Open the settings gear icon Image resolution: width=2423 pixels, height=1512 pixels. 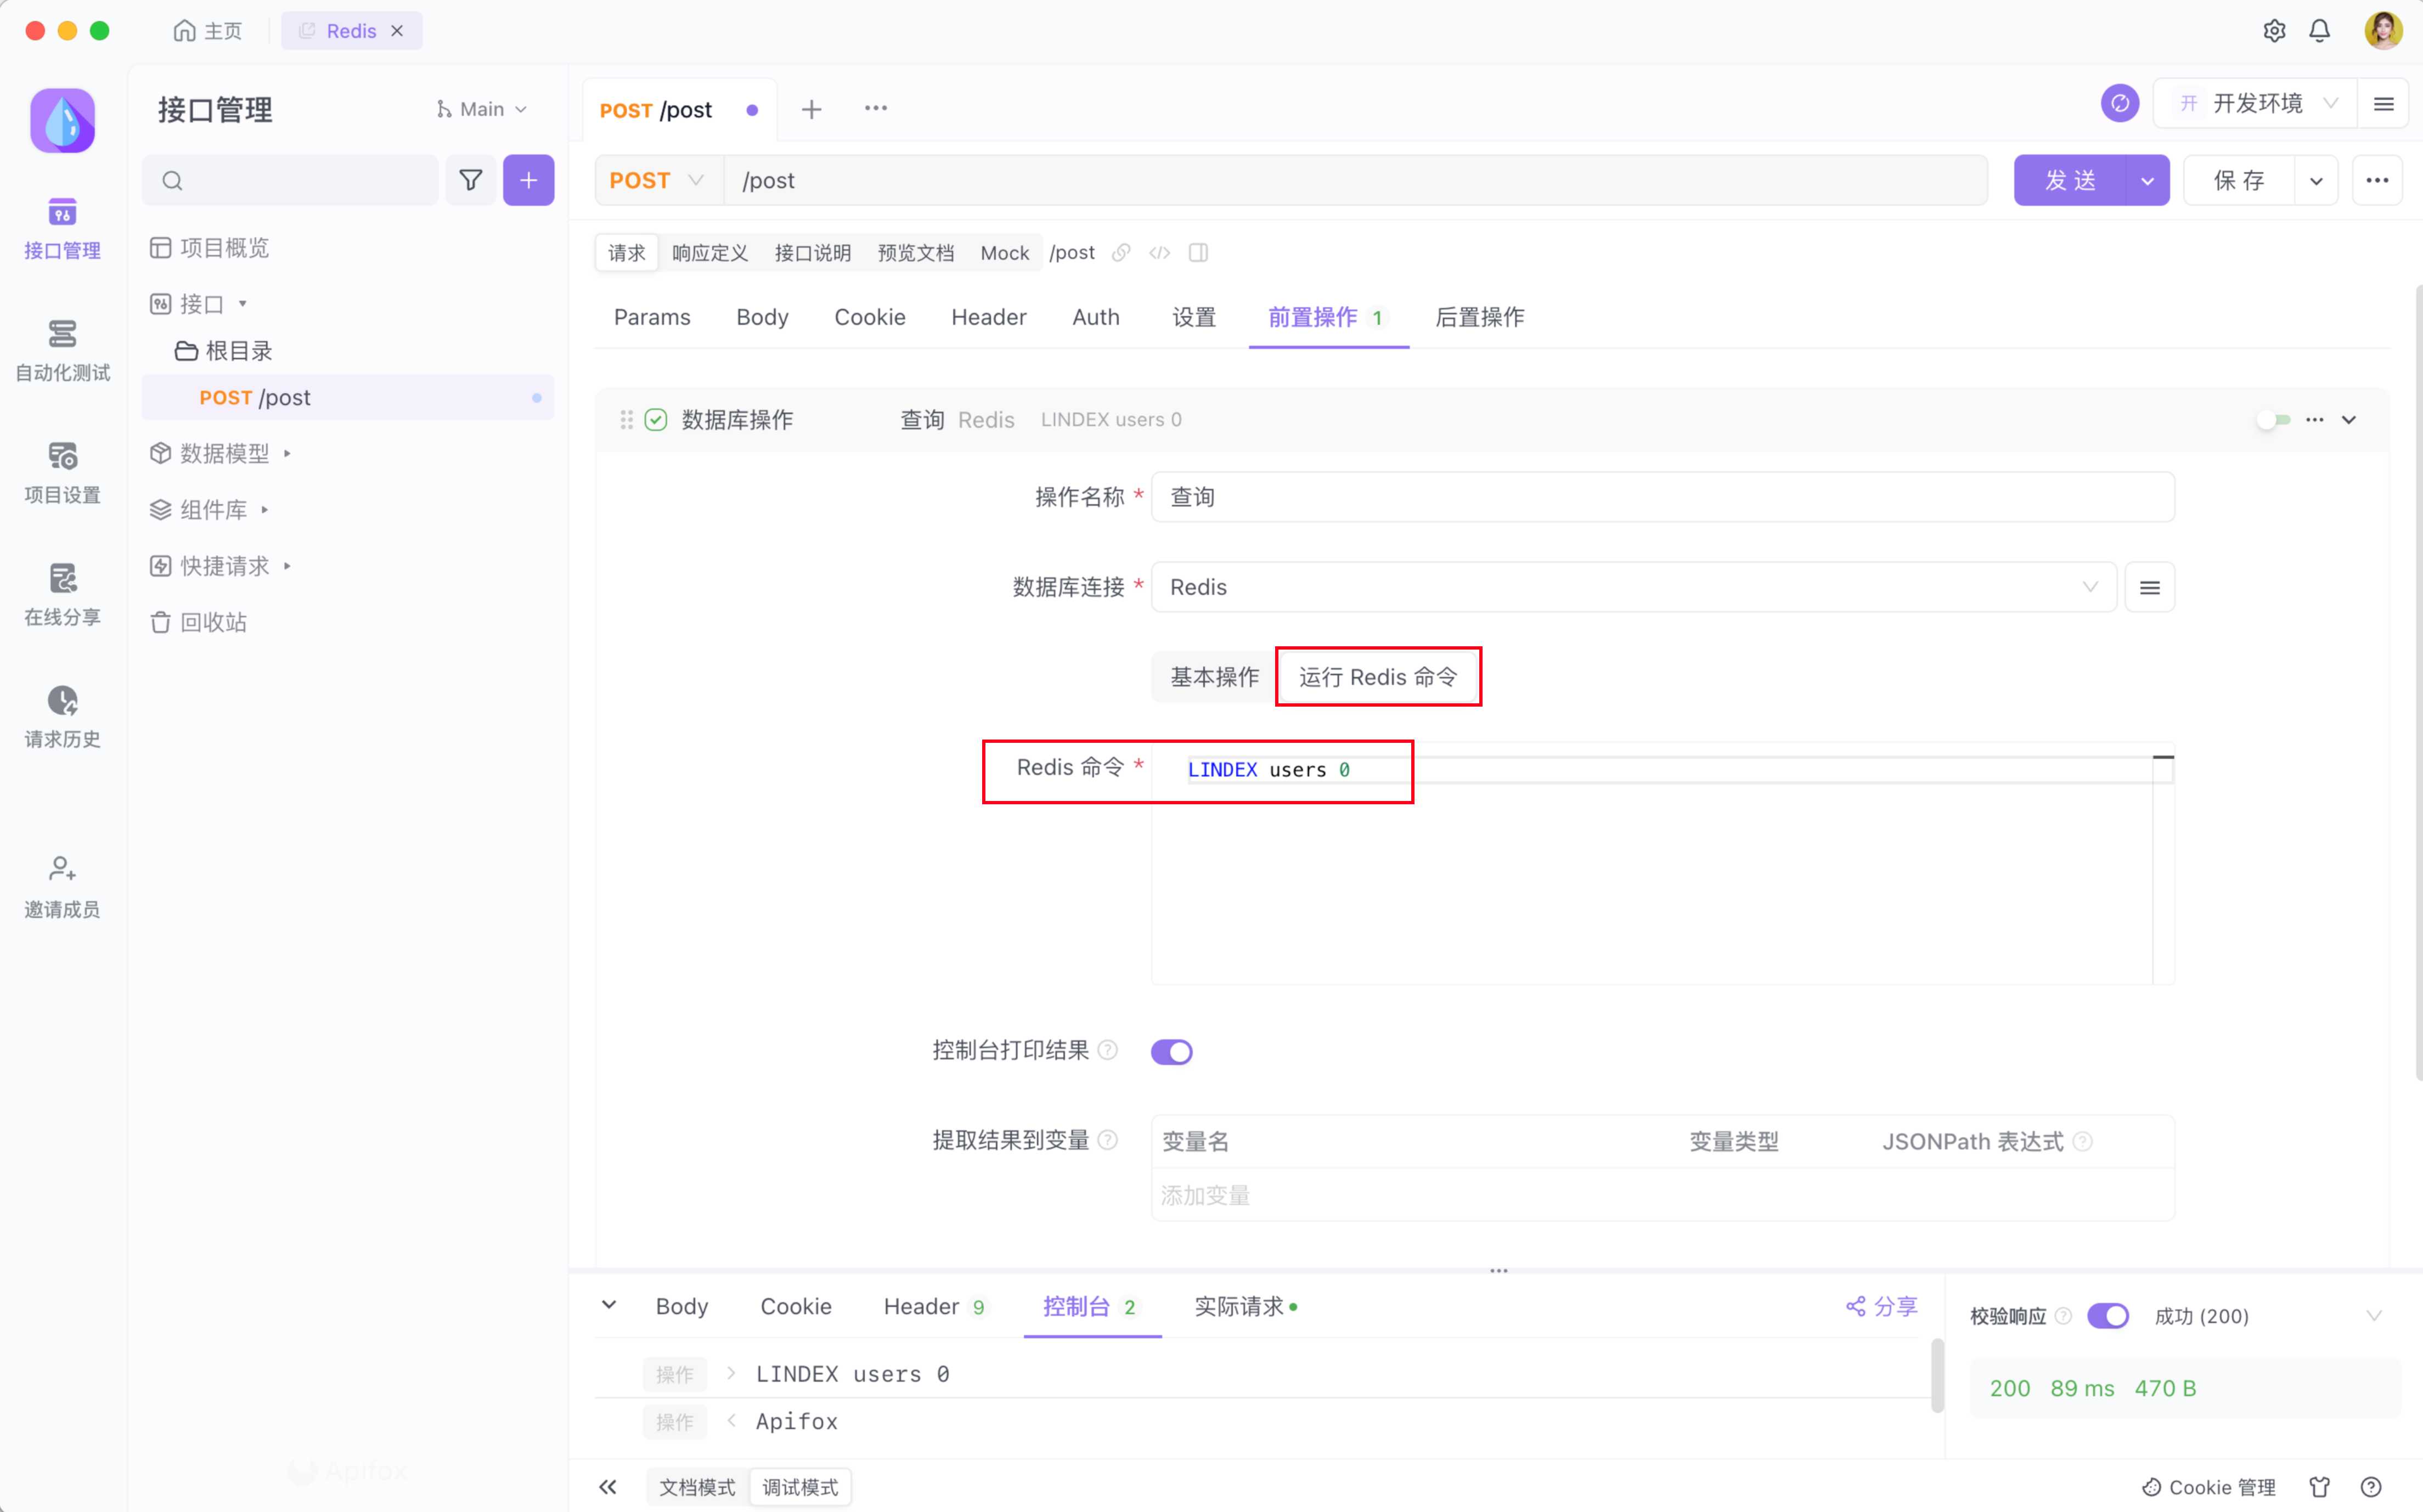[2274, 31]
